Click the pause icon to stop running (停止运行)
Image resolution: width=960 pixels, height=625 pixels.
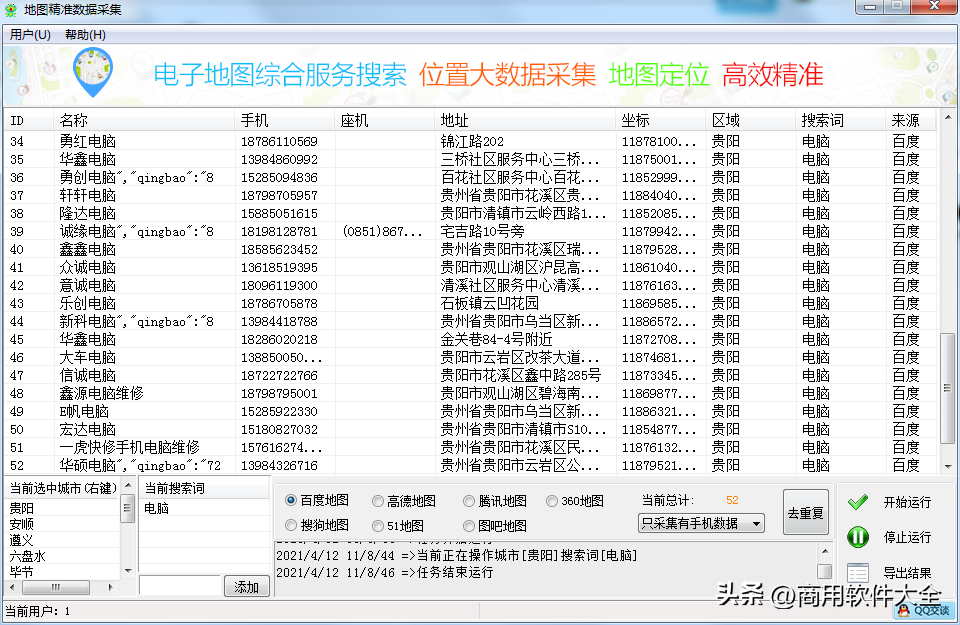(857, 537)
